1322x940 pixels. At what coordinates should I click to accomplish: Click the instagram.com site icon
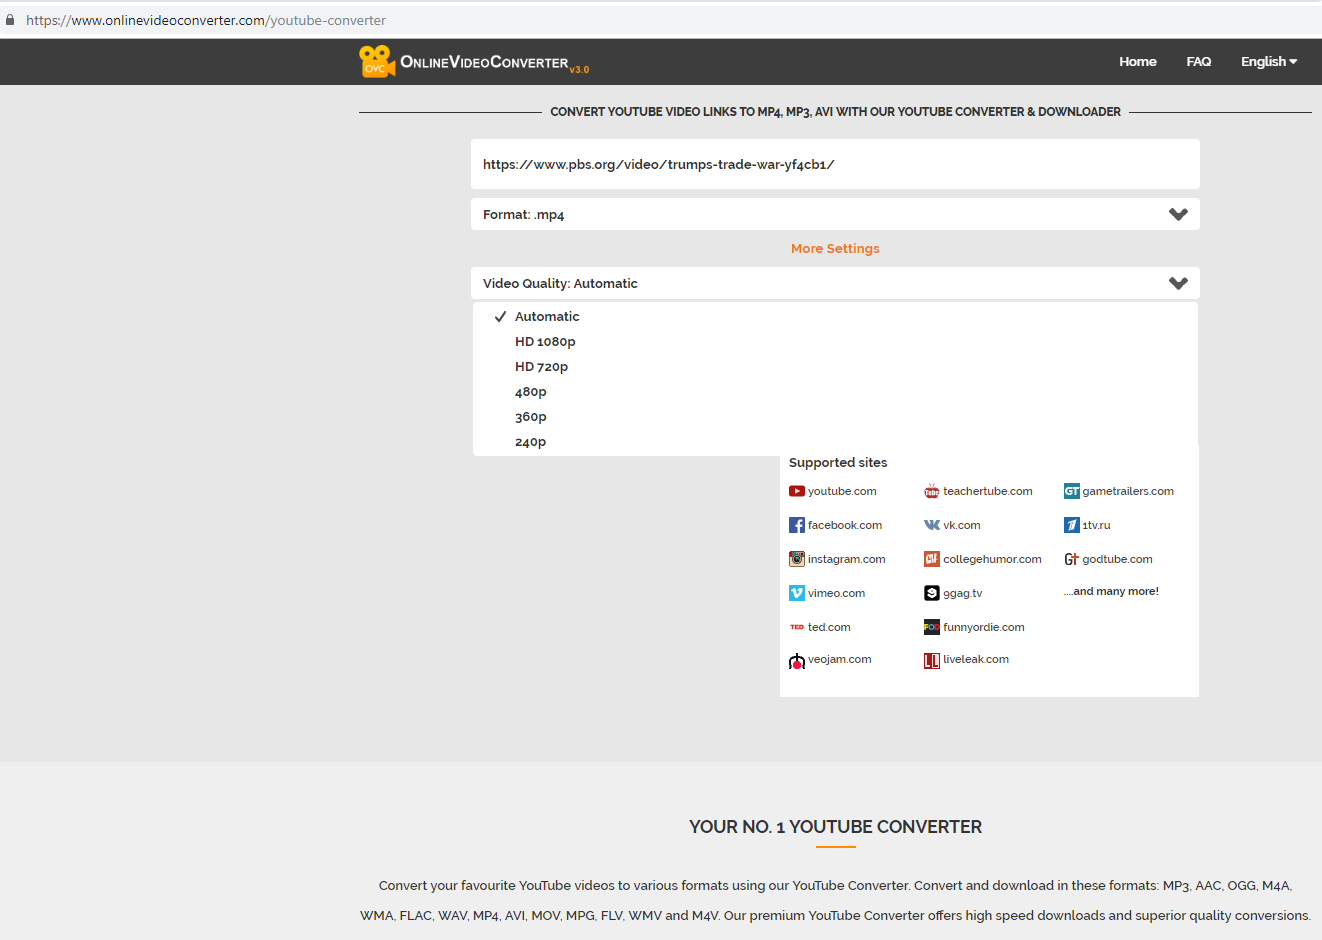click(797, 559)
